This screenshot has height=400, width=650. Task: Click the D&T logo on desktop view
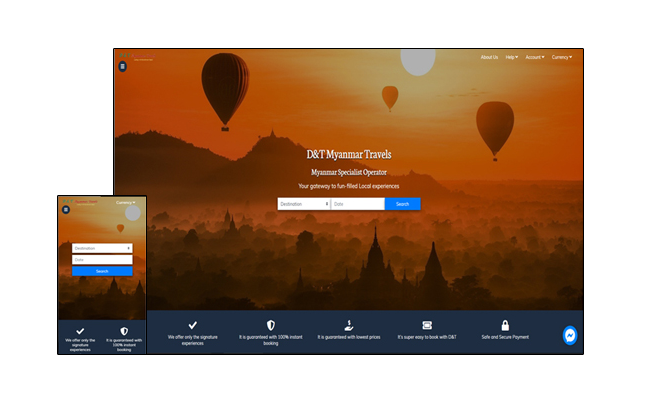pyautogui.click(x=137, y=56)
